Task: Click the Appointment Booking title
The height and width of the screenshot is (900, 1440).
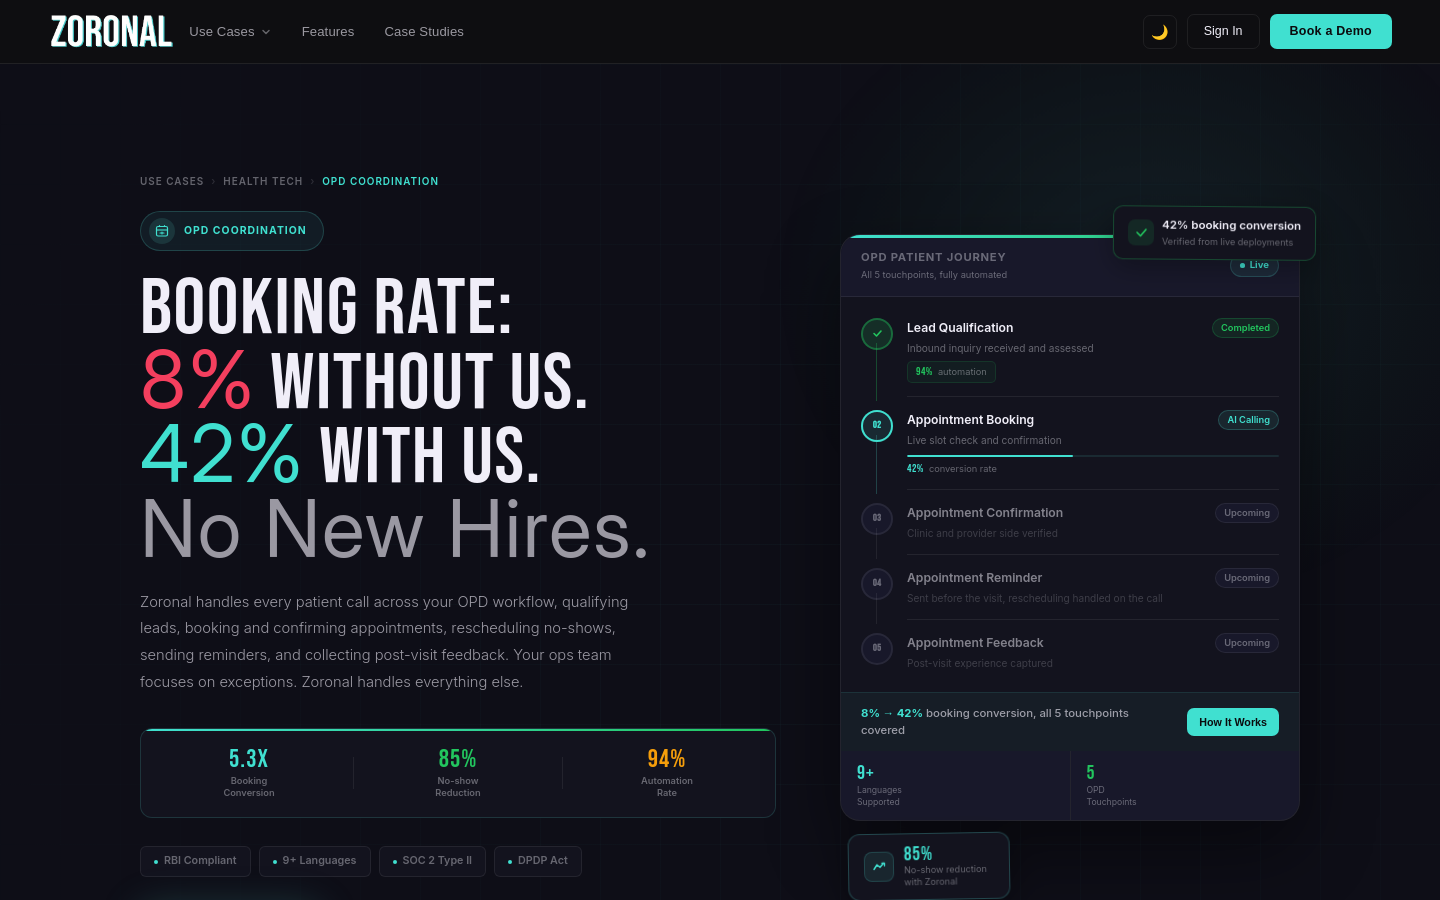Action: point(970,420)
